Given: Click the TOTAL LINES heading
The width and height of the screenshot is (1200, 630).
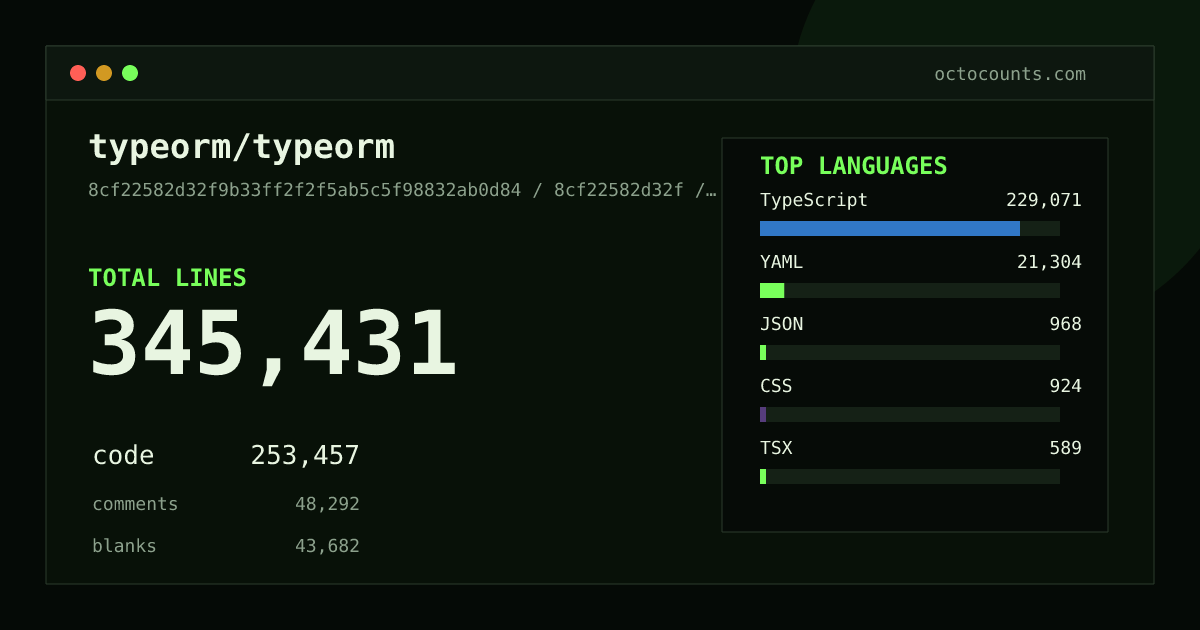Looking at the screenshot, I should tap(167, 278).
